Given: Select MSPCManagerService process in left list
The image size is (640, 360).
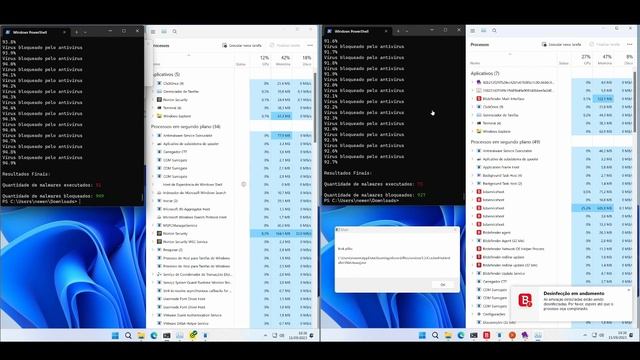Looking at the screenshot, I should [x=180, y=225].
